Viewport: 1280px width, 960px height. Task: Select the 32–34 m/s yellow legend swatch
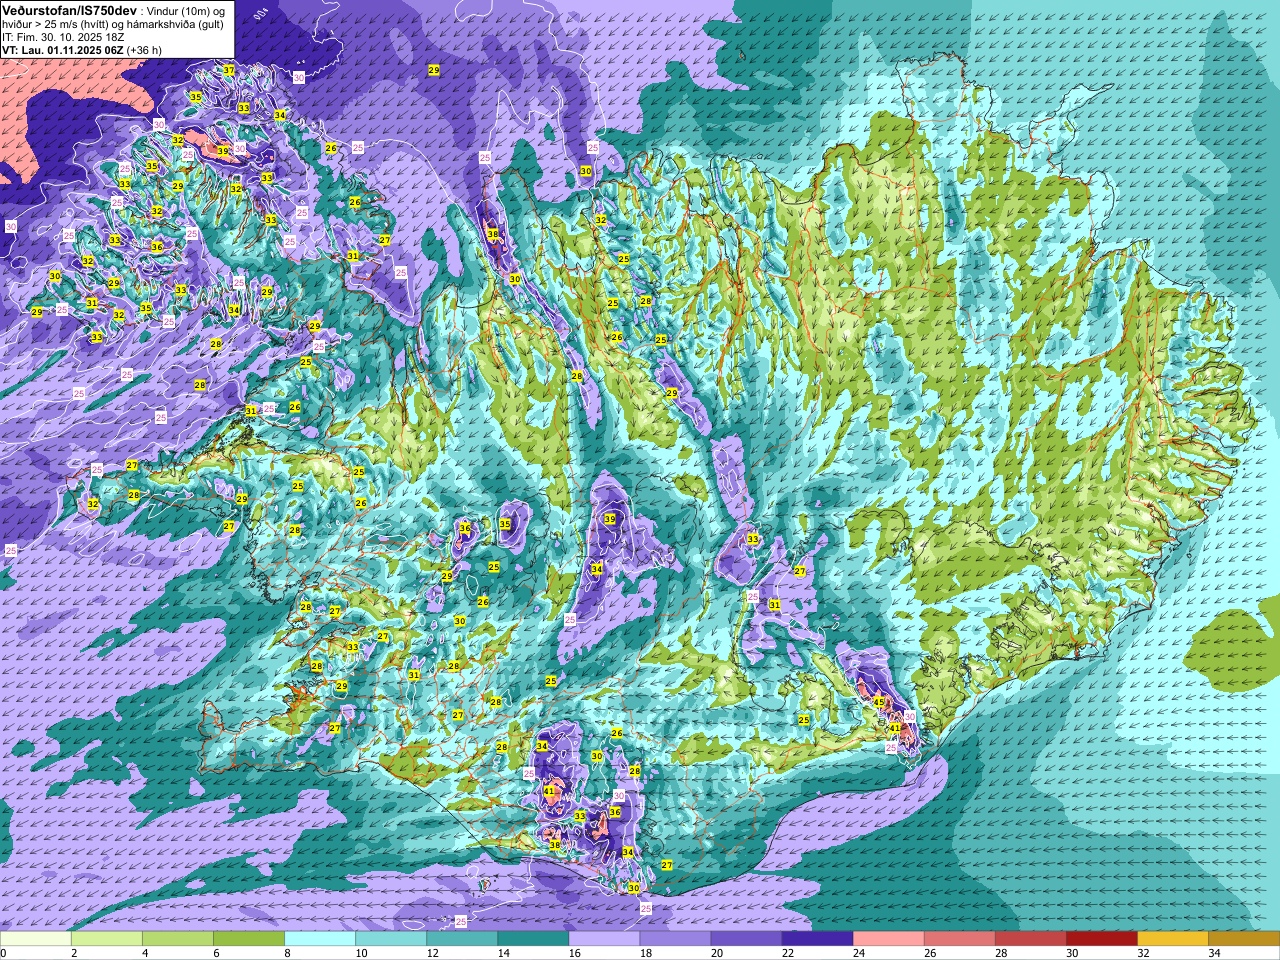point(1172,939)
